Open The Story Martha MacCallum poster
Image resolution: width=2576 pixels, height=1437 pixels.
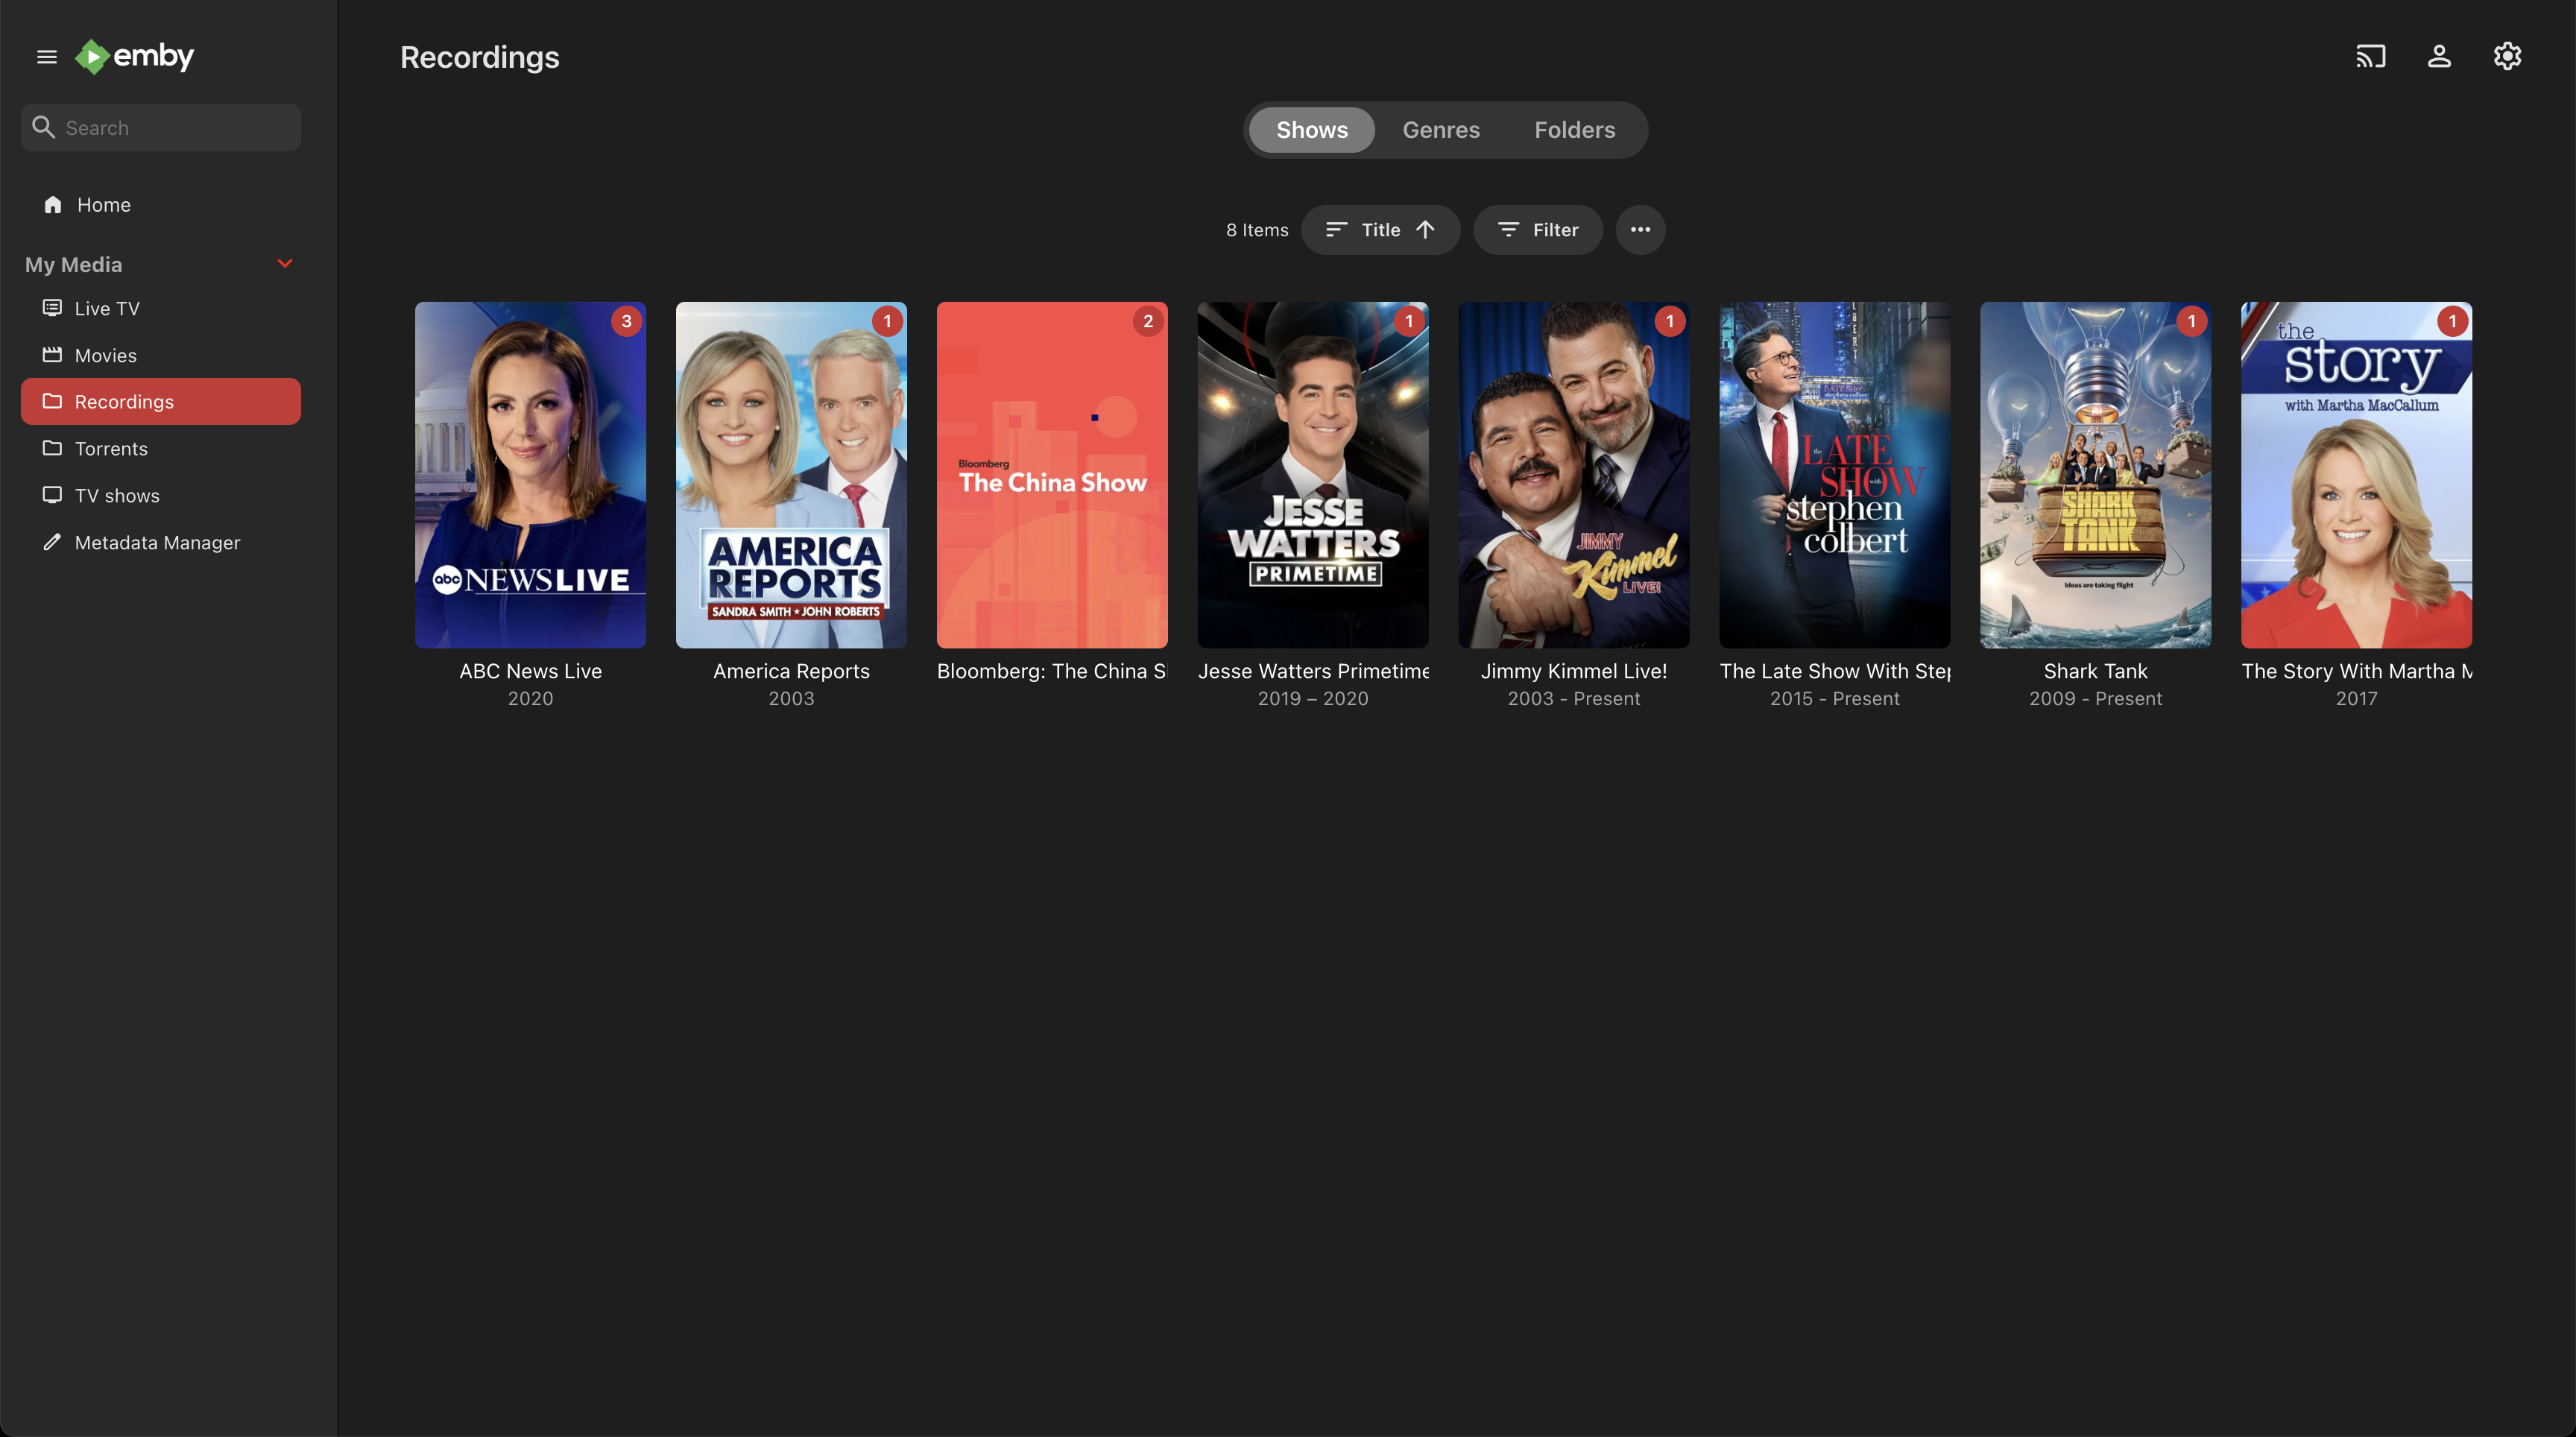(x=2357, y=475)
